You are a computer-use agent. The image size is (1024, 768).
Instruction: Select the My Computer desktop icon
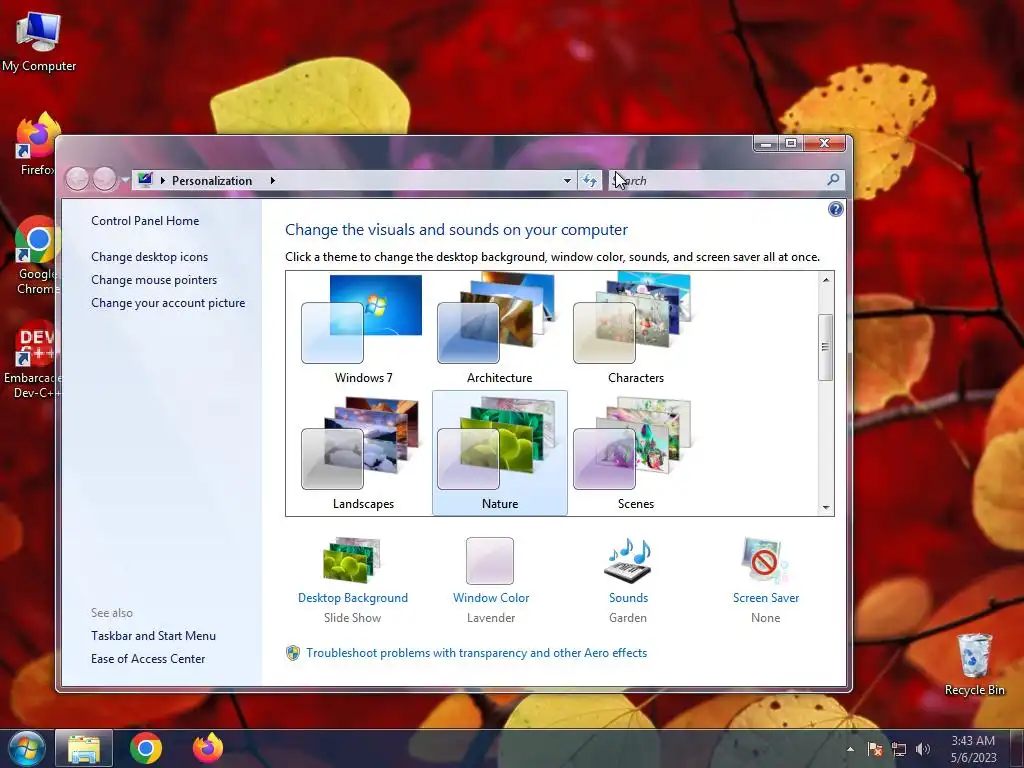39,42
